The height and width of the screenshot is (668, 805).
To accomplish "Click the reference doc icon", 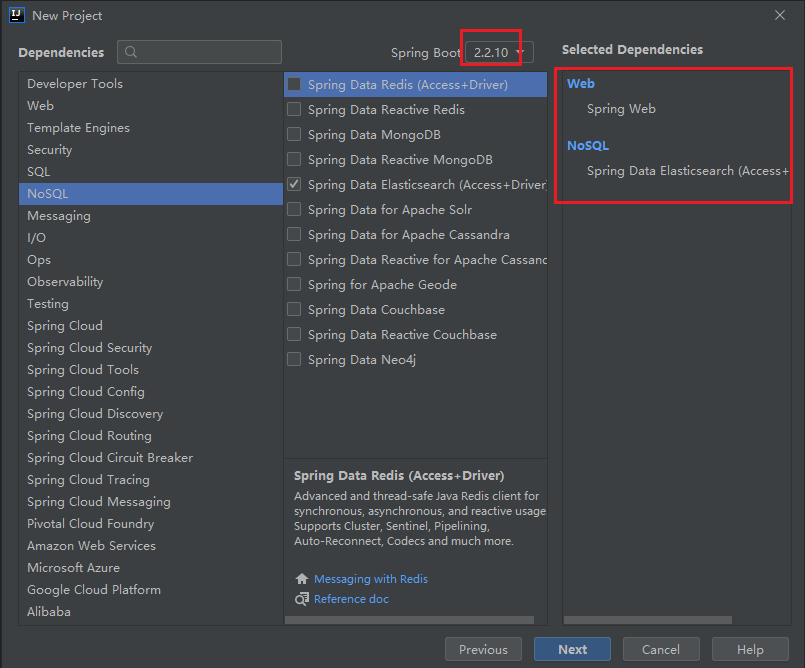I will [x=302, y=599].
